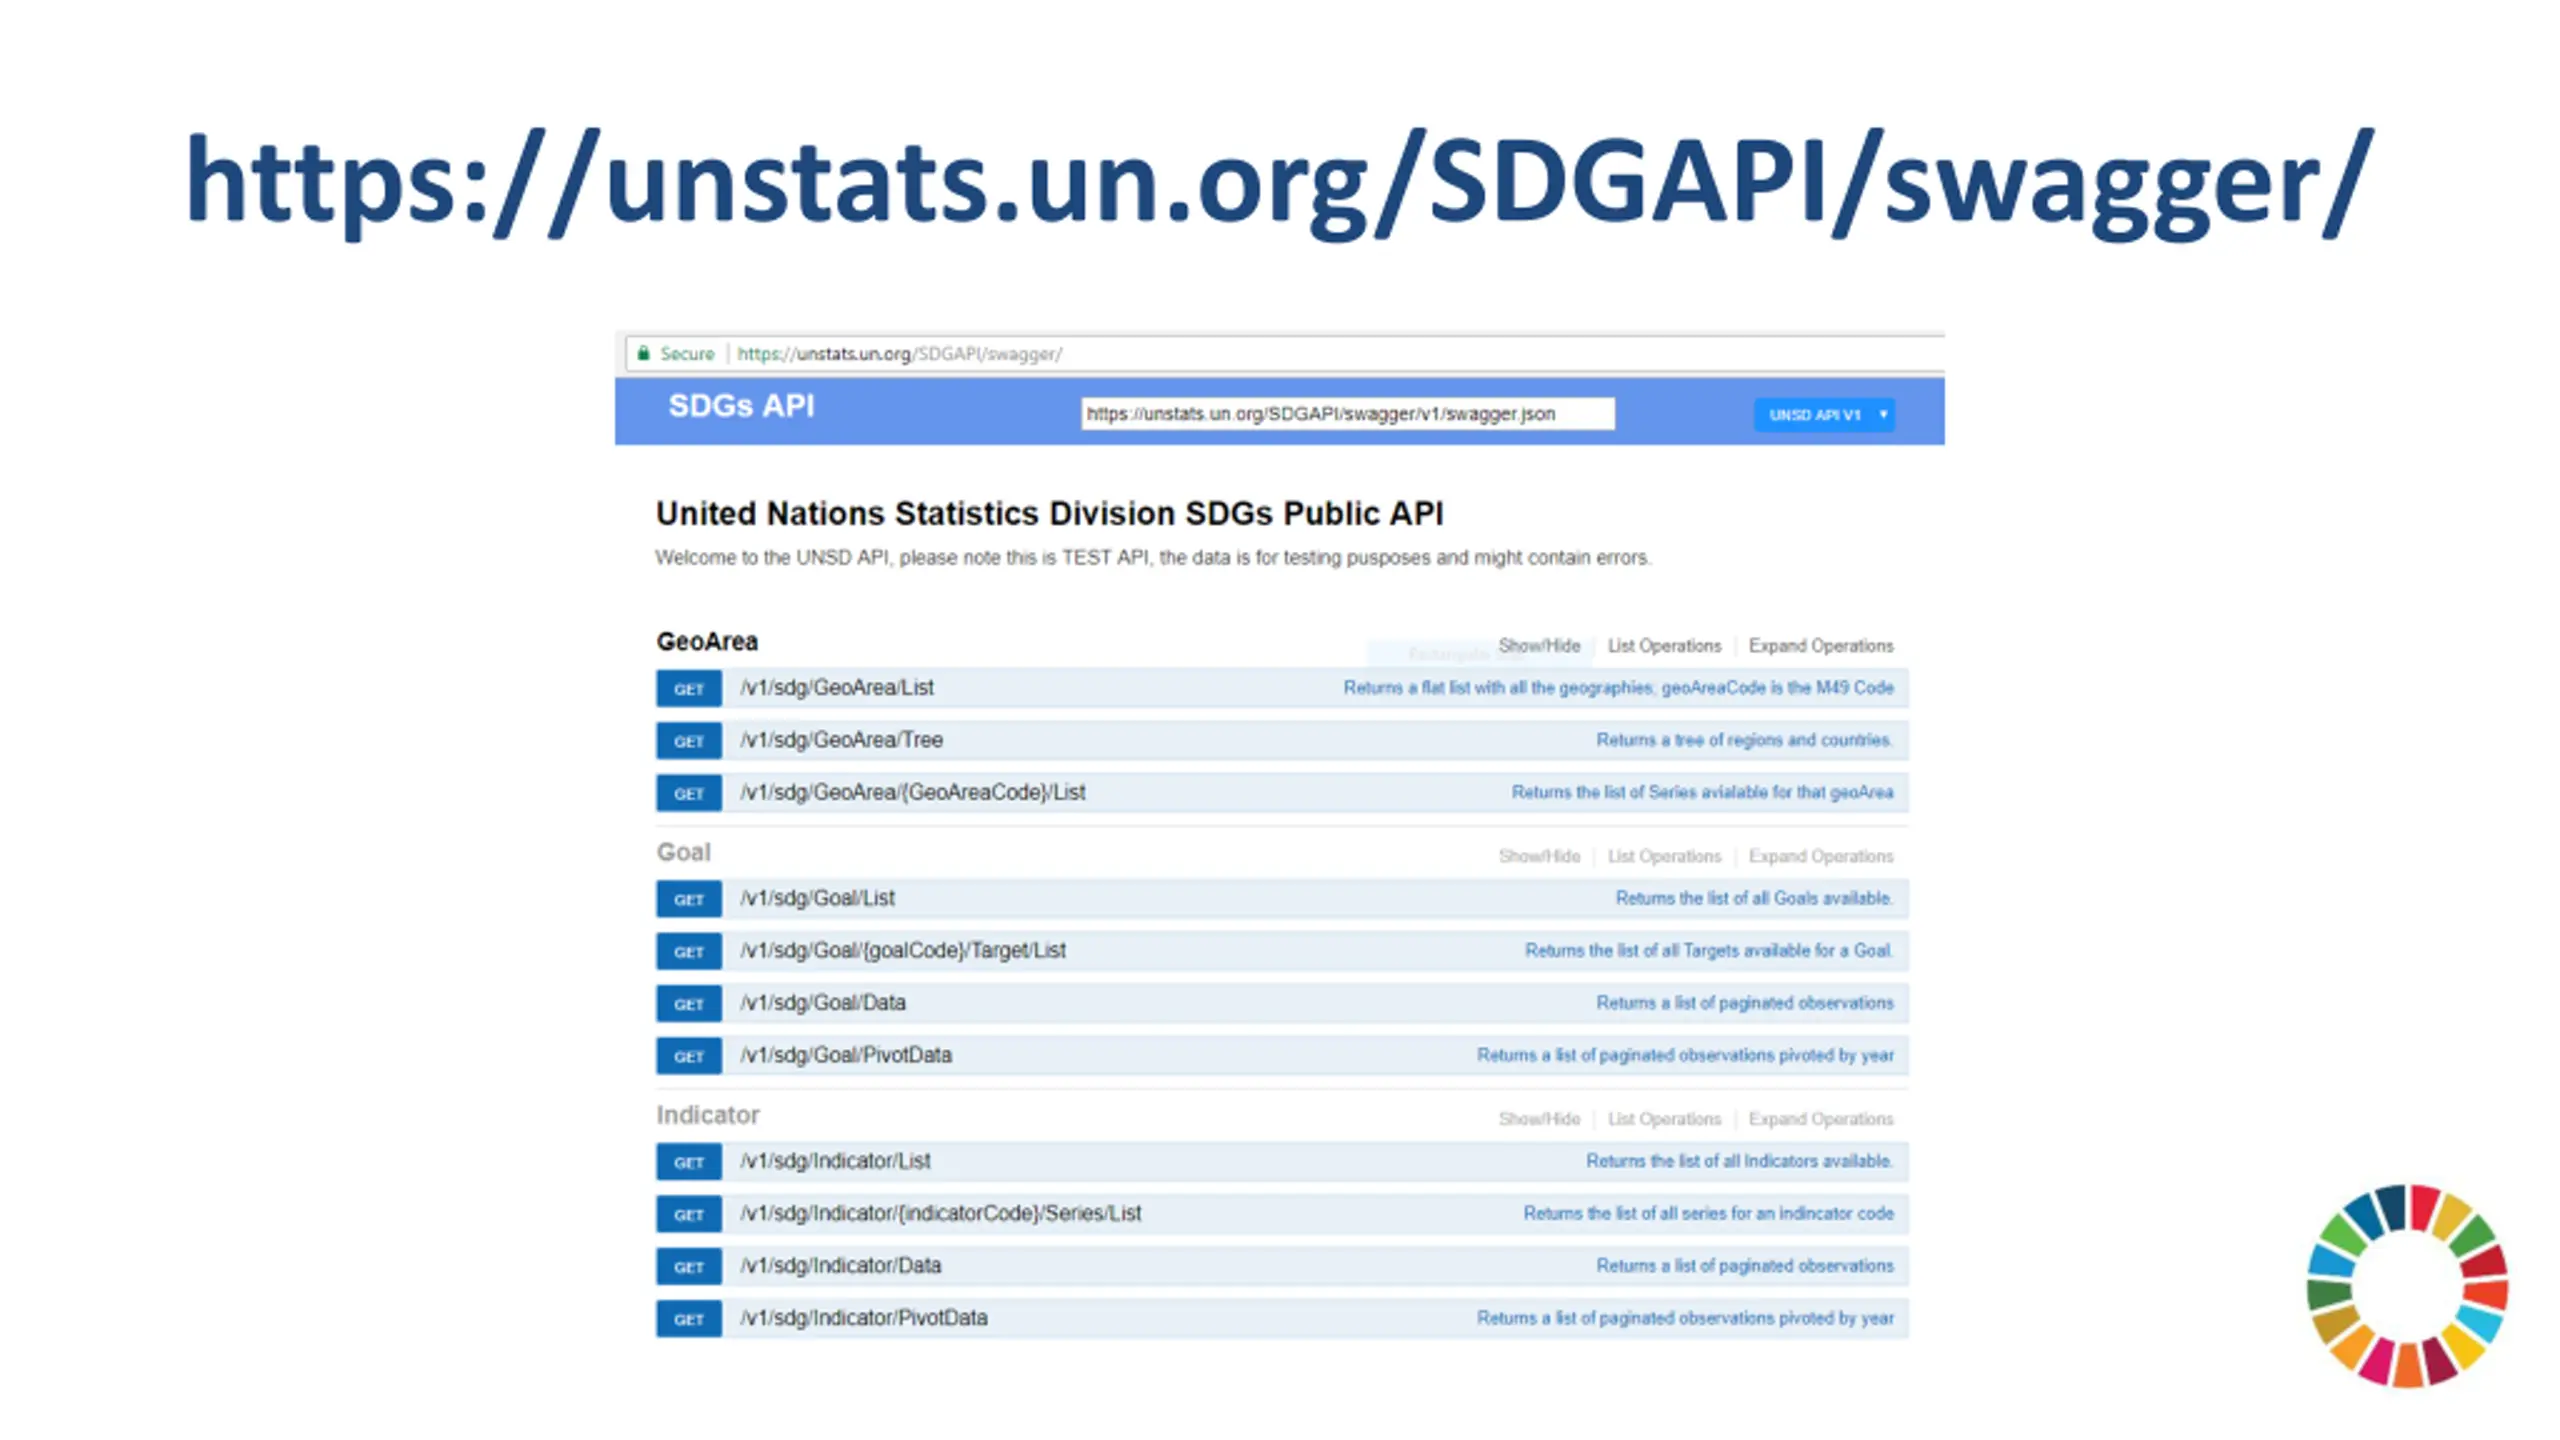This screenshot has width=2560, height=1440.
Task: Click 'Returns the list of all Goals available' description
Action: coord(1754,898)
